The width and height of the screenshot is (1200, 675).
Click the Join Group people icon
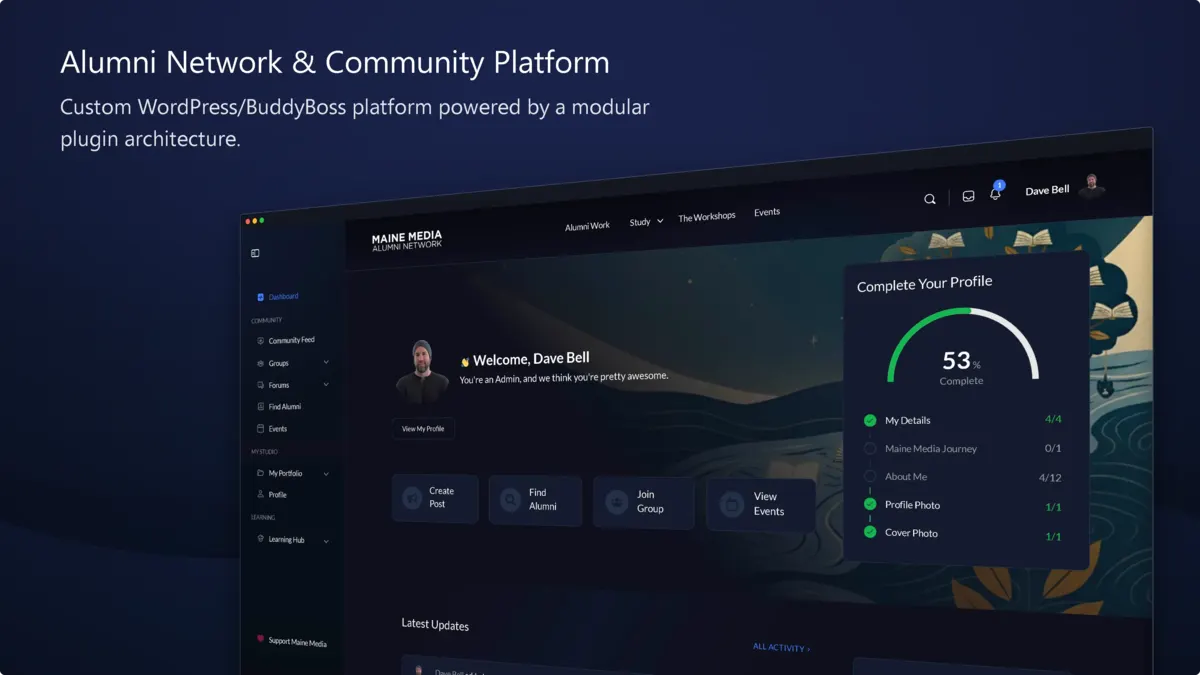pos(618,501)
